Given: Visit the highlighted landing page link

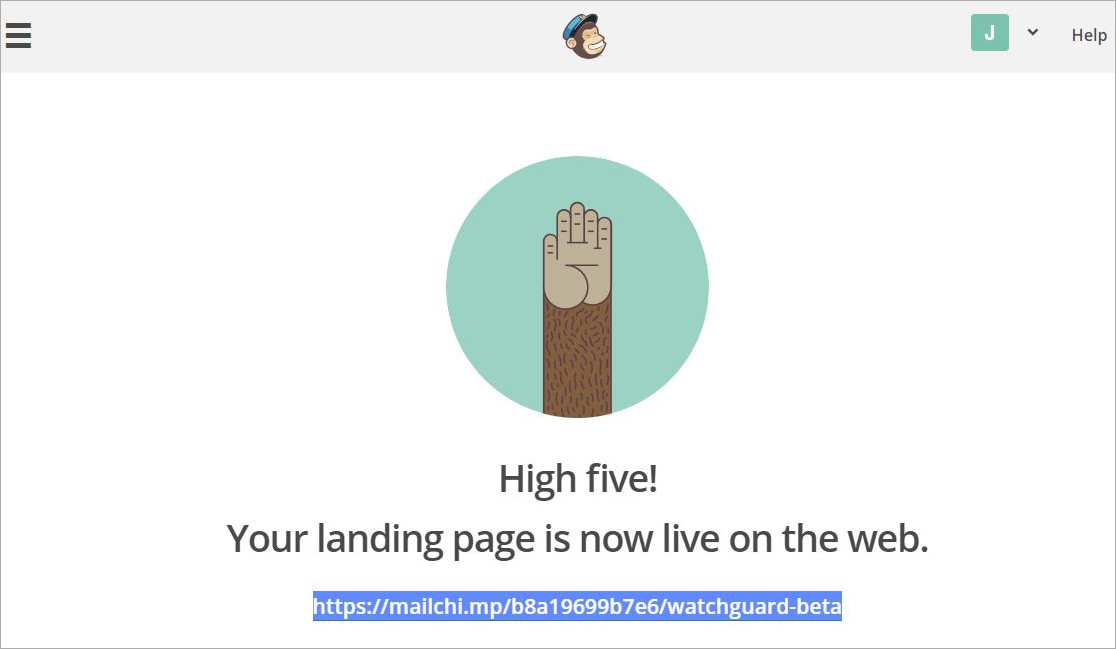Looking at the screenshot, I should click(x=577, y=606).
